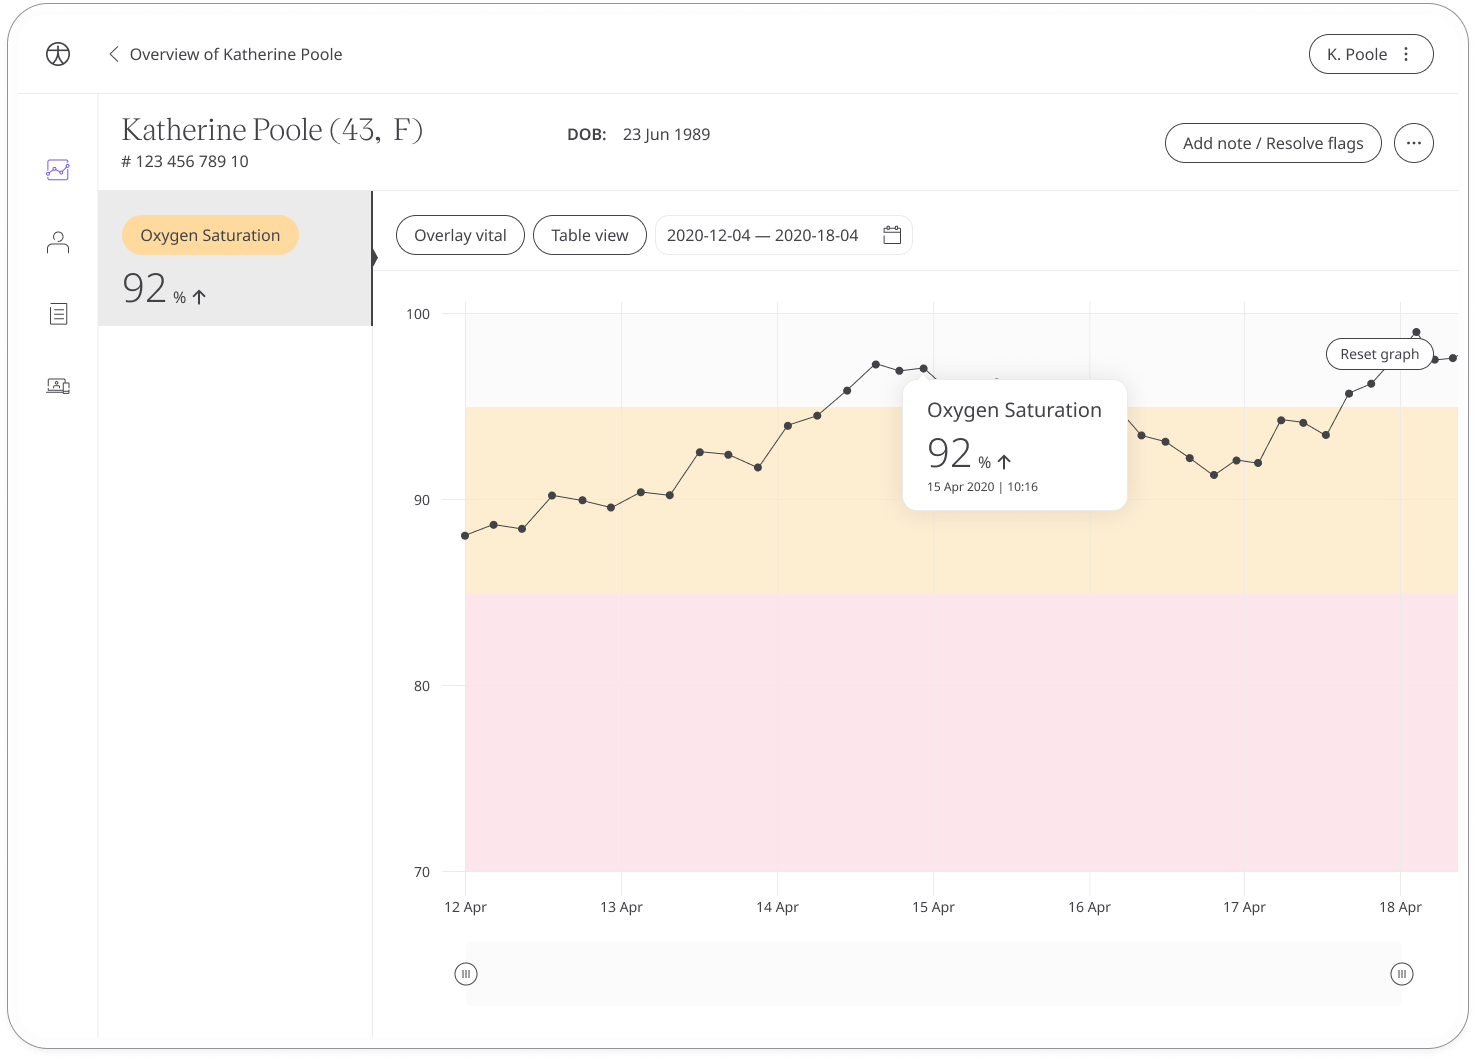Click the 92 % reading in sidebar
The height and width of the screenshot is (1060, 1476).
click(x=164, y=289)
